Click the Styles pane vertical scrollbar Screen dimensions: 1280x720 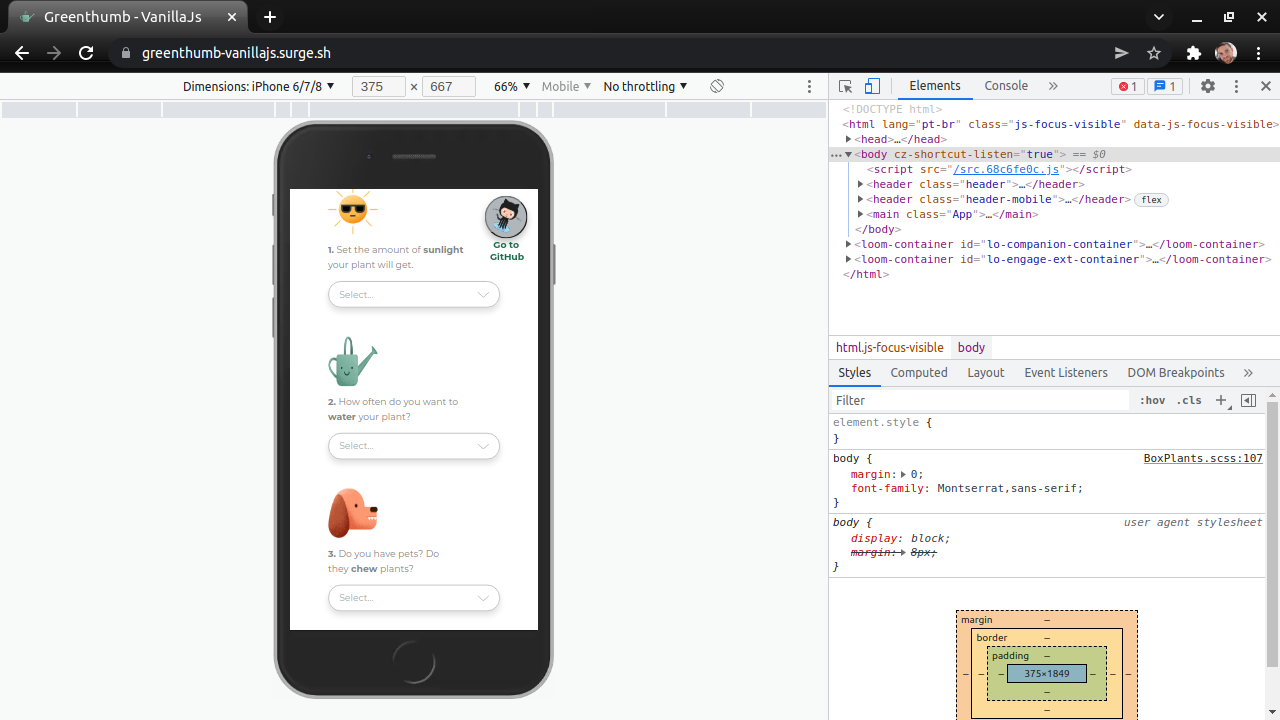point(1272,535)
